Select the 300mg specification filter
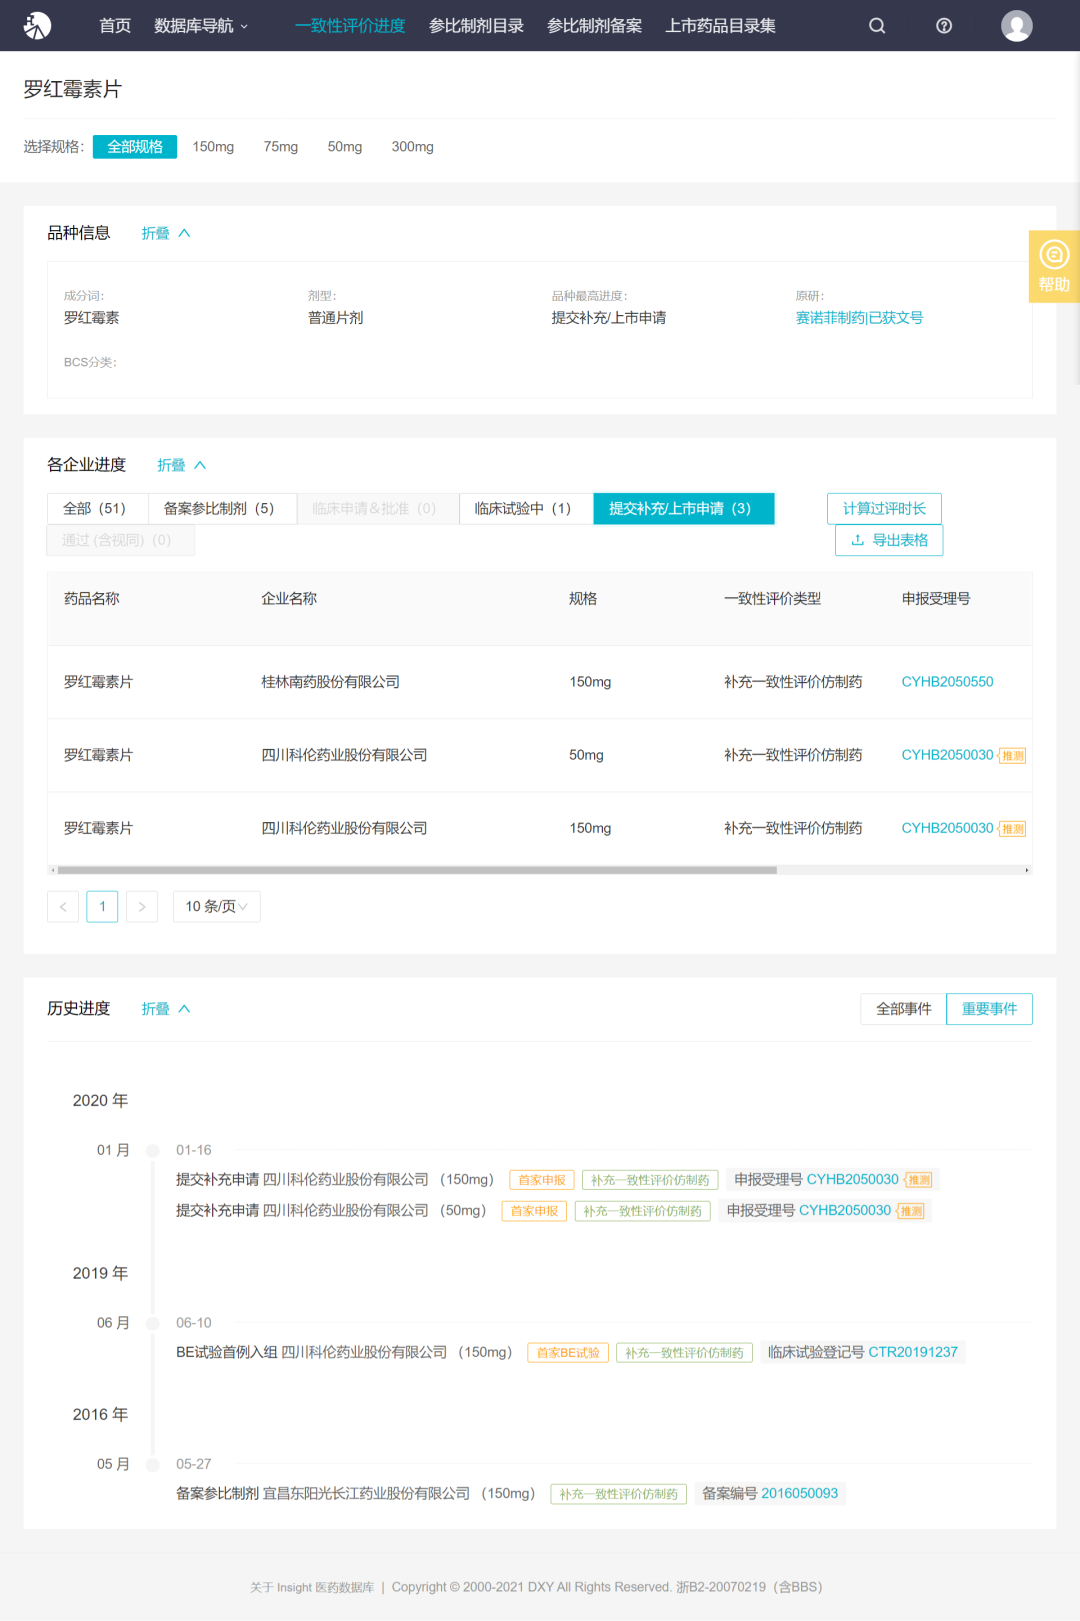This screenshot has width=1080, height=1621. 412,147
